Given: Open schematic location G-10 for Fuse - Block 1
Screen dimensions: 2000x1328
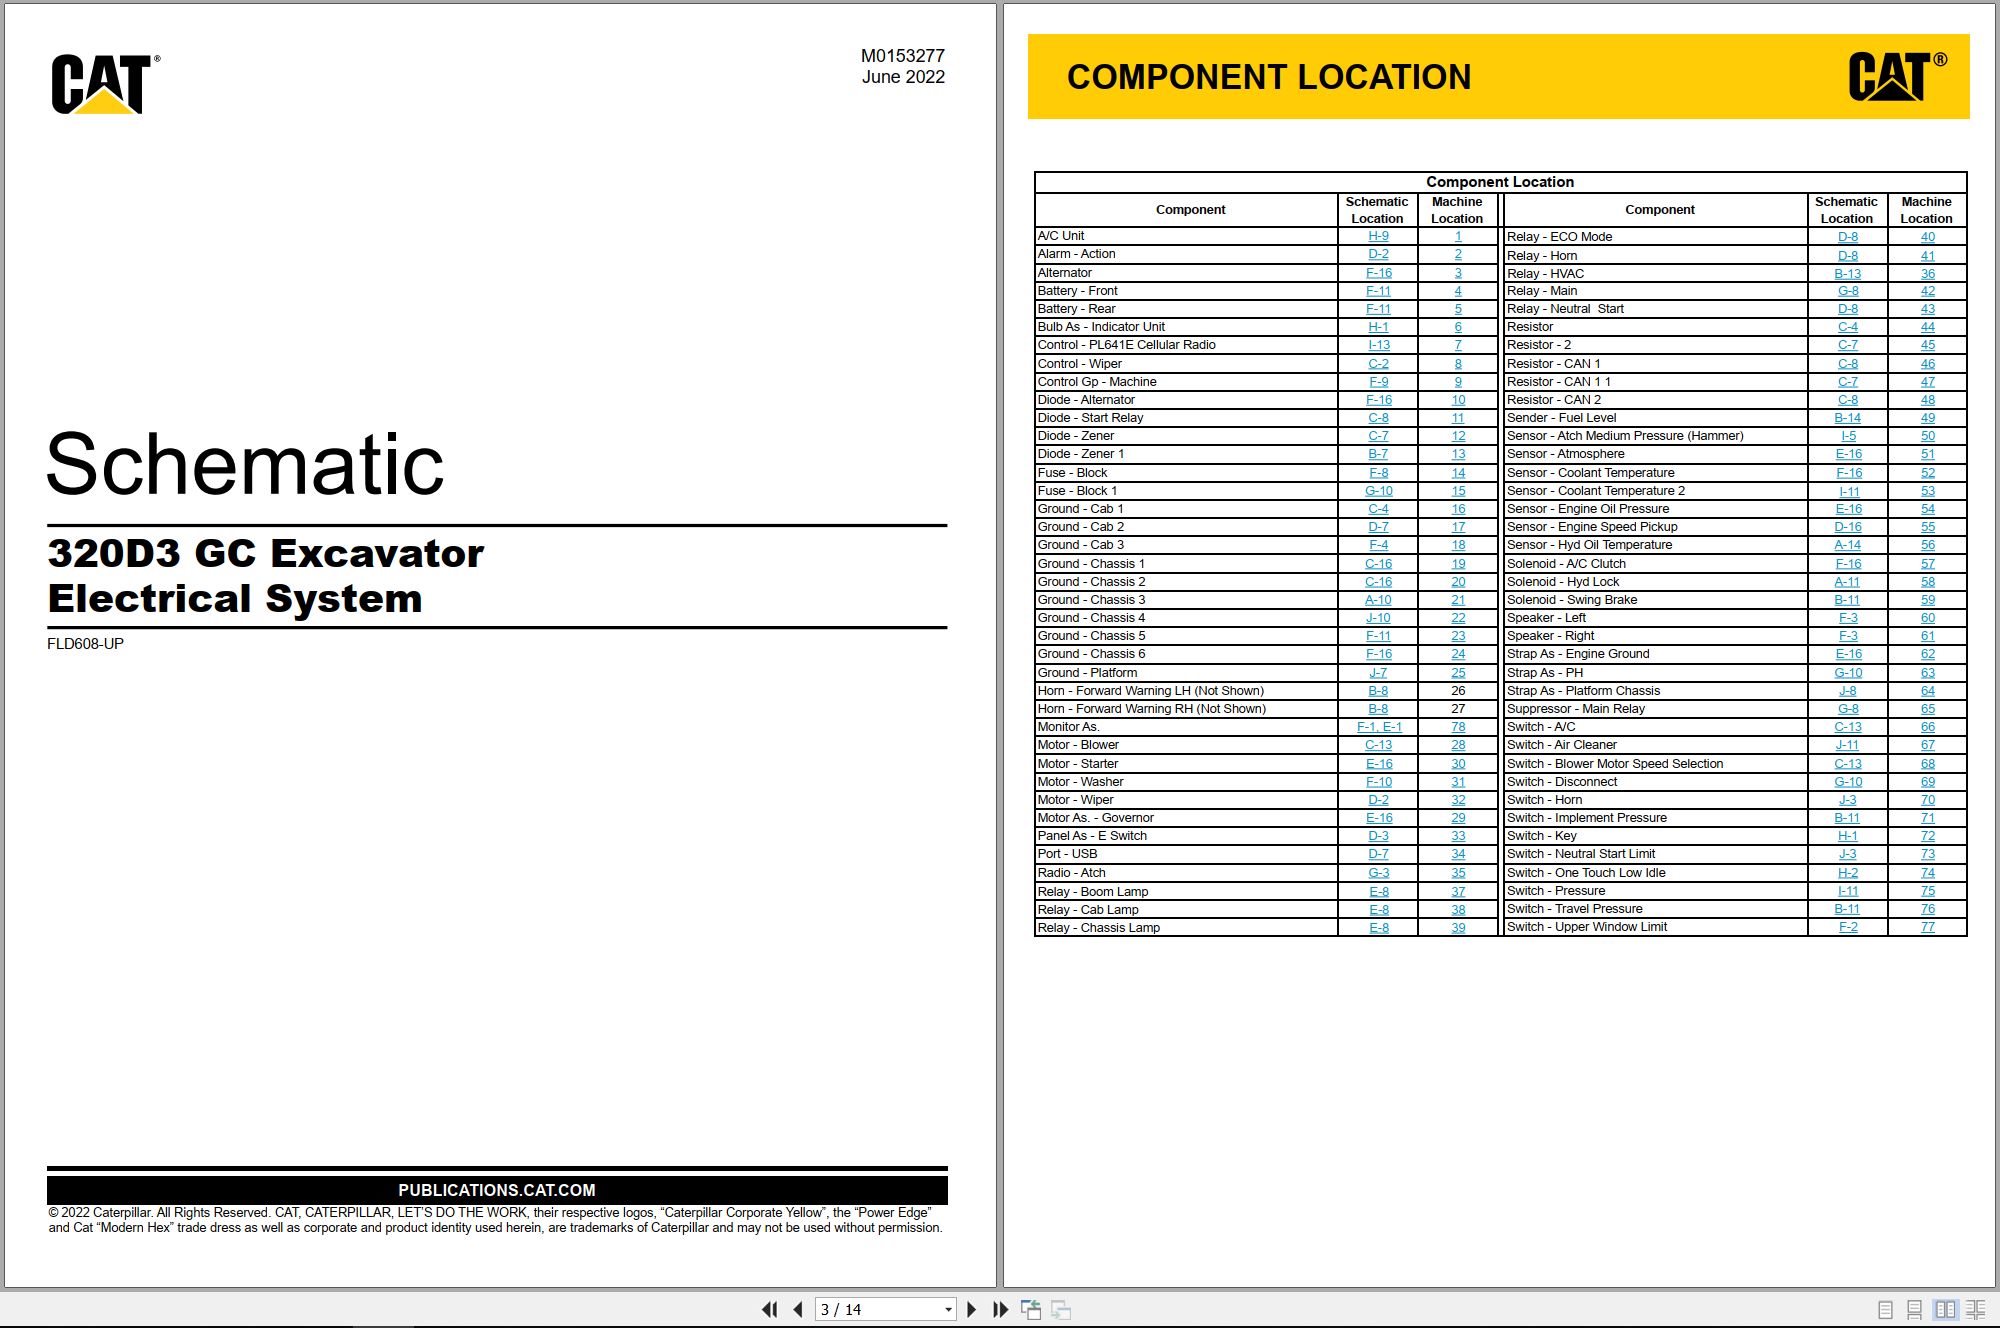Looking at the screenshot, I should [x=1379, y=491].
